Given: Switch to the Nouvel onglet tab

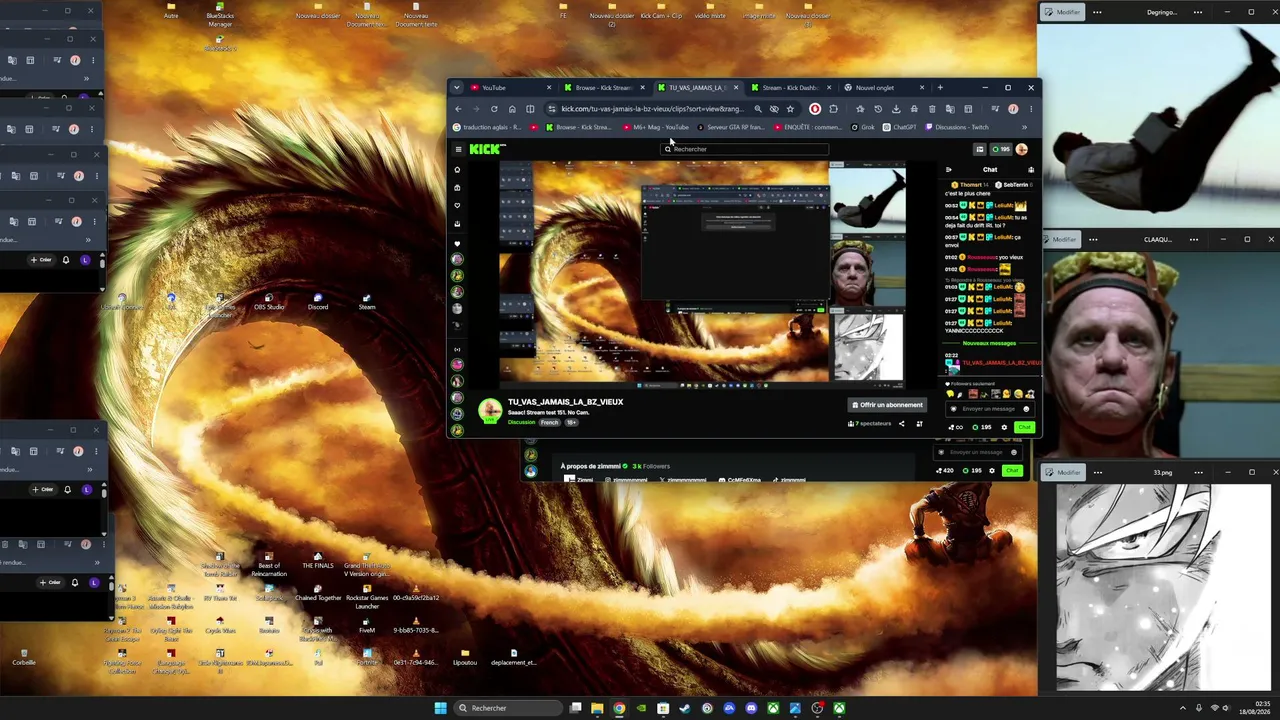Looking at the screenshot, I should [883, 87].
